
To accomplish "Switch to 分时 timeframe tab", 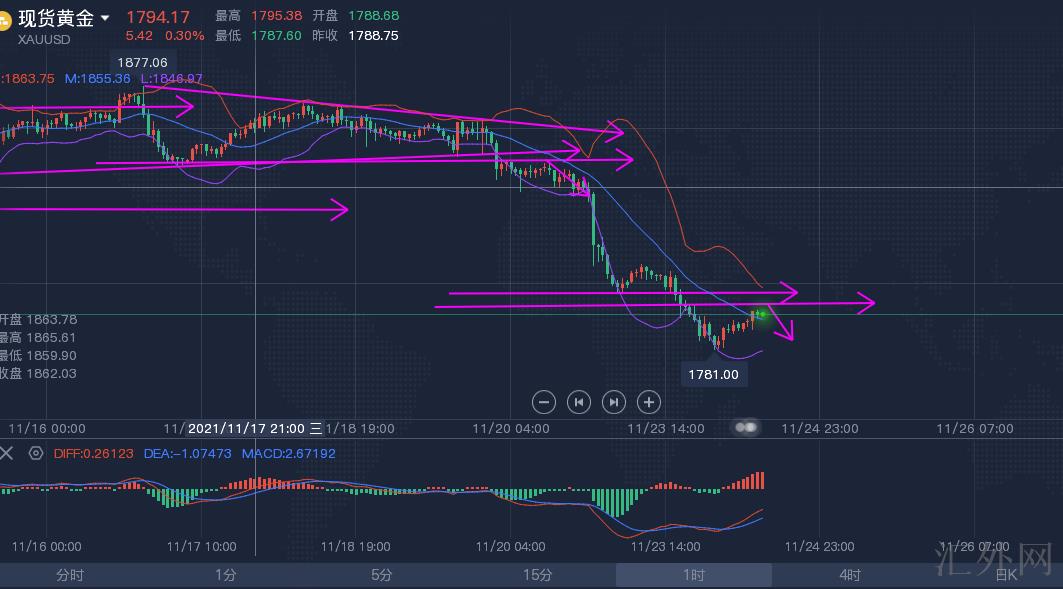I will pos(70,575).
